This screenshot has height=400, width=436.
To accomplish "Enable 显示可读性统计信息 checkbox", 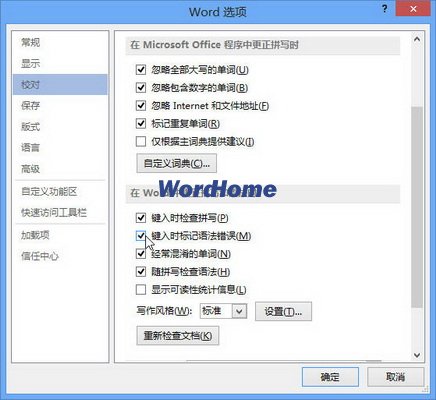I will click(x=141, y=290).
